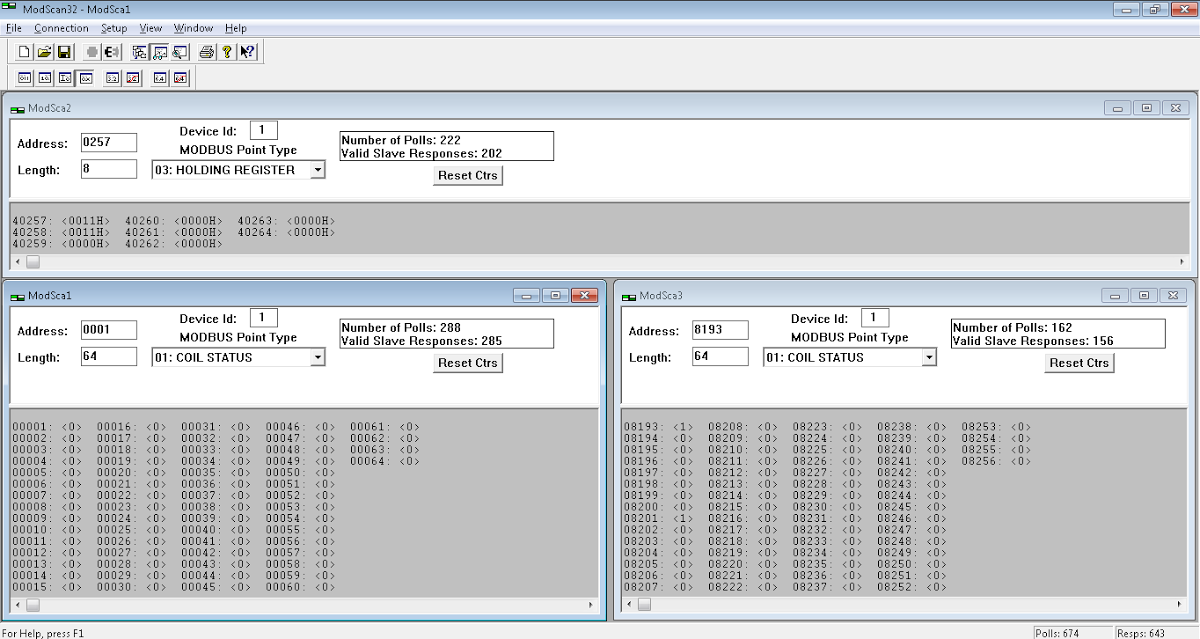Open the Connection menu
The height and width of the screenshot is (639, 1200).
coord(61,28)
